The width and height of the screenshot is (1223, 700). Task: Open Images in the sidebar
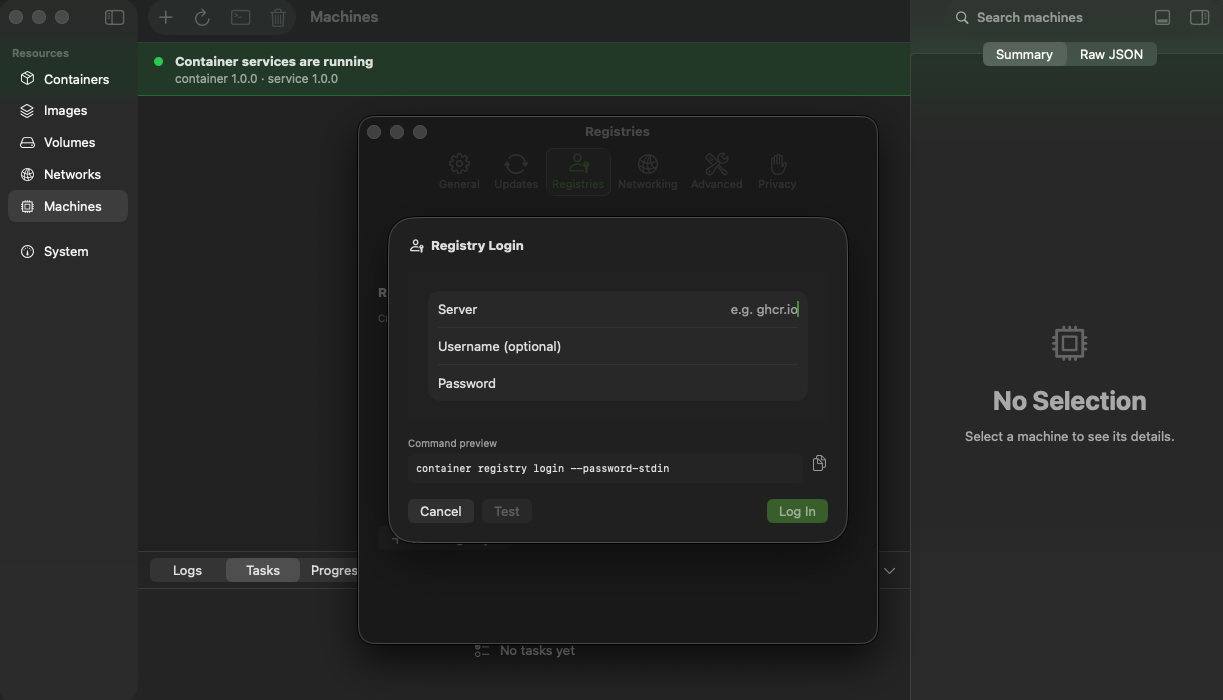[x=68, y=110]
